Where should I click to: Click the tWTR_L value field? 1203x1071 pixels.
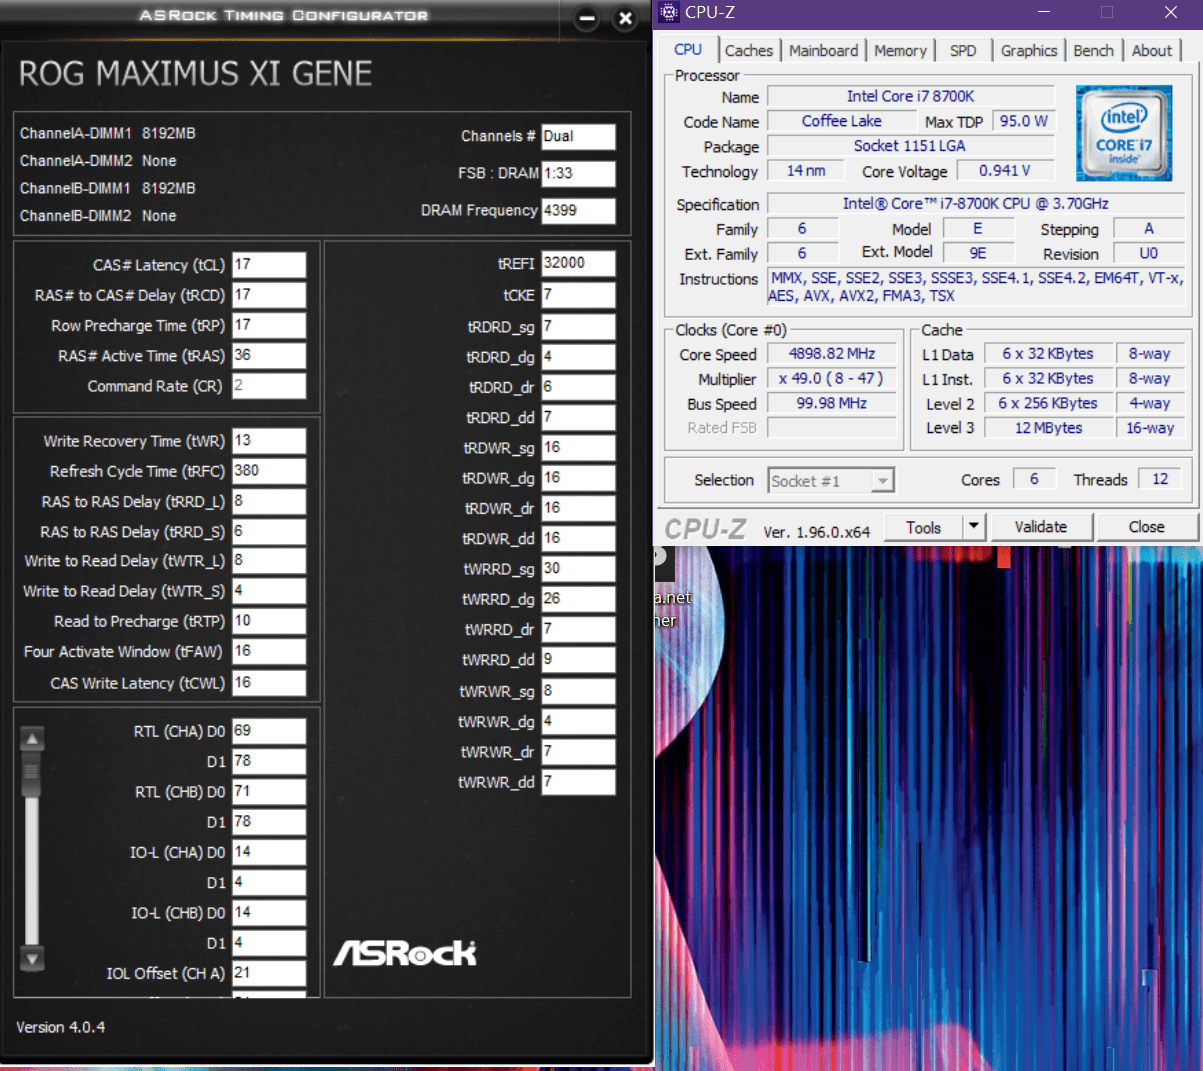pos(269,561)
